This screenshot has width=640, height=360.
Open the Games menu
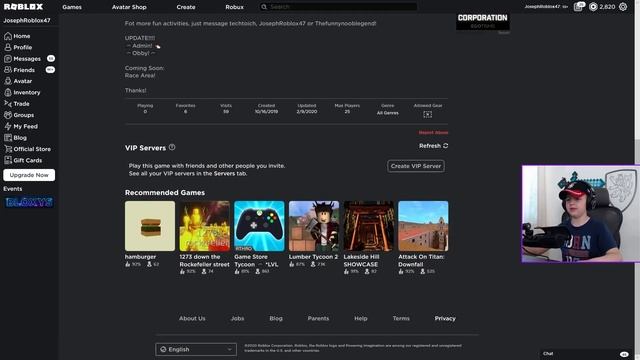(x=72, y=7)
